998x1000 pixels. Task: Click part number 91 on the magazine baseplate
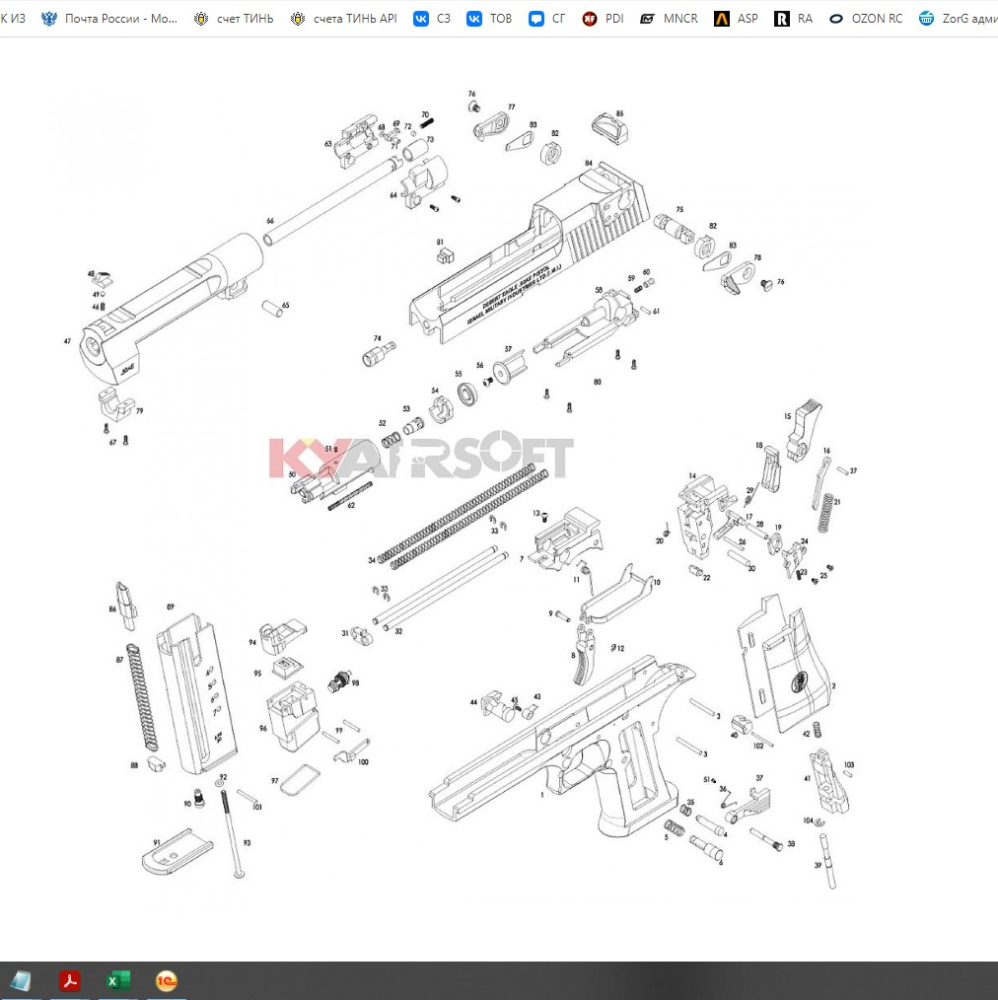[157, 842]
